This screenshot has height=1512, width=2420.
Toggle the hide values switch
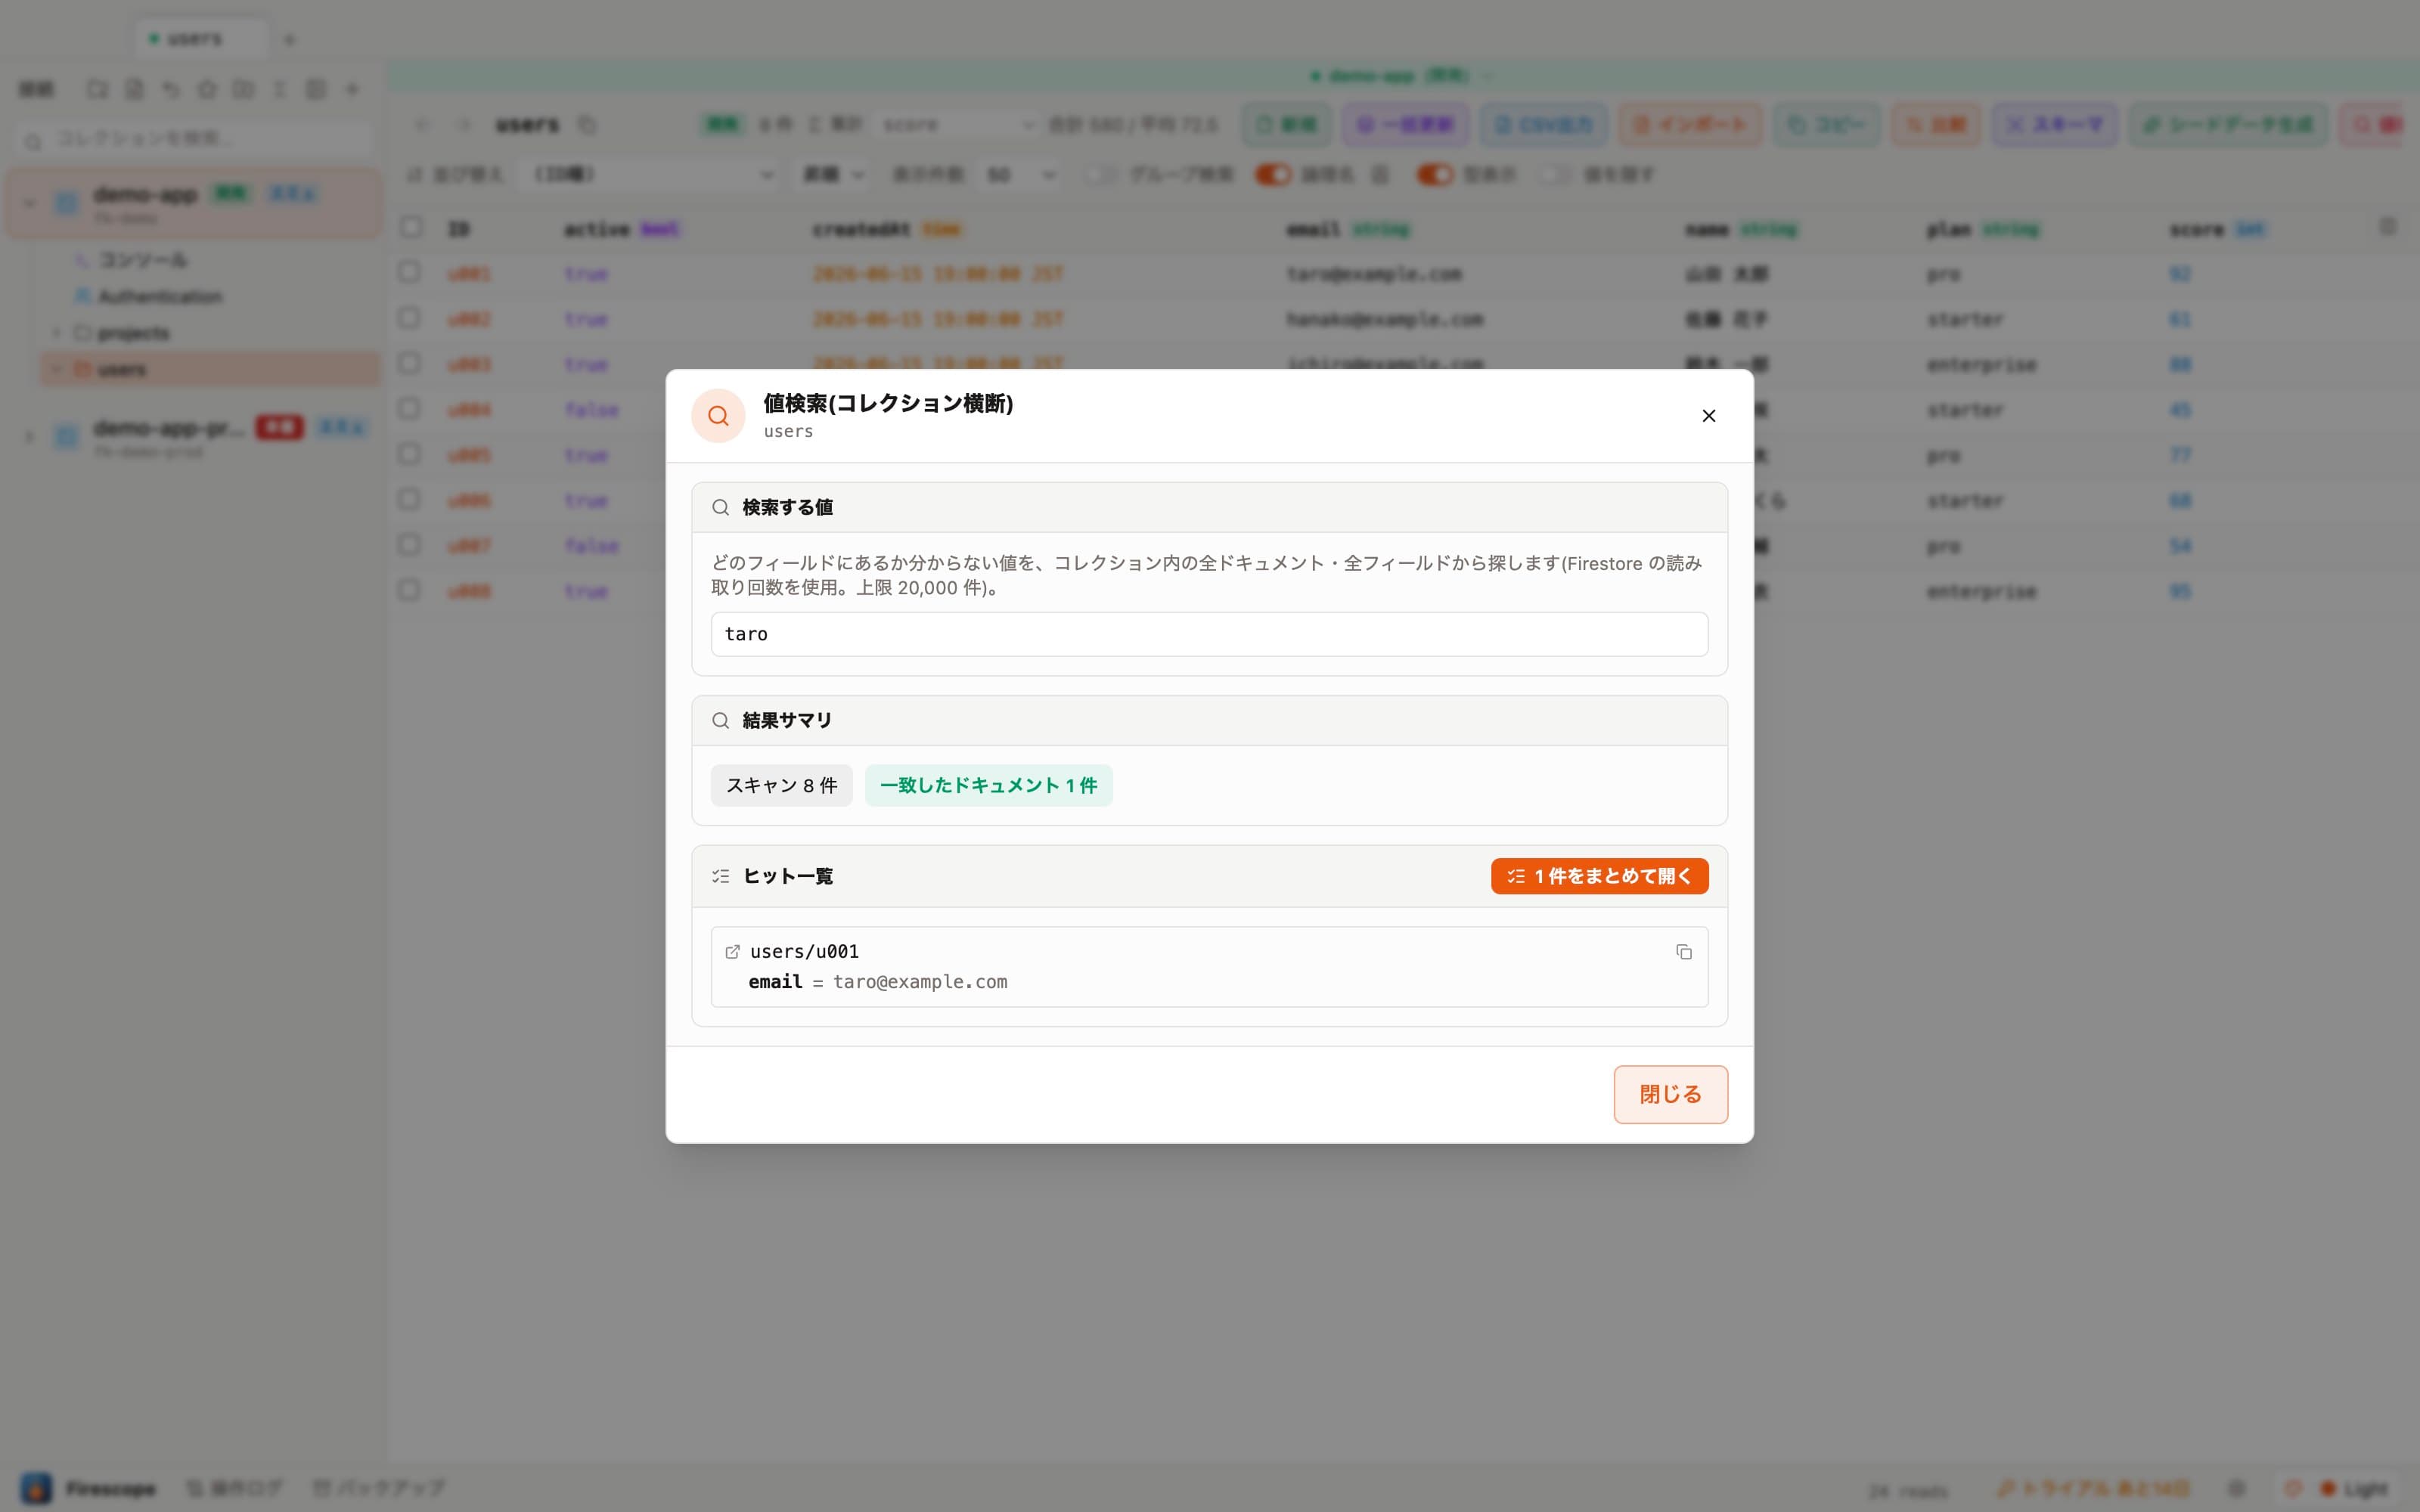point(1555,175)
